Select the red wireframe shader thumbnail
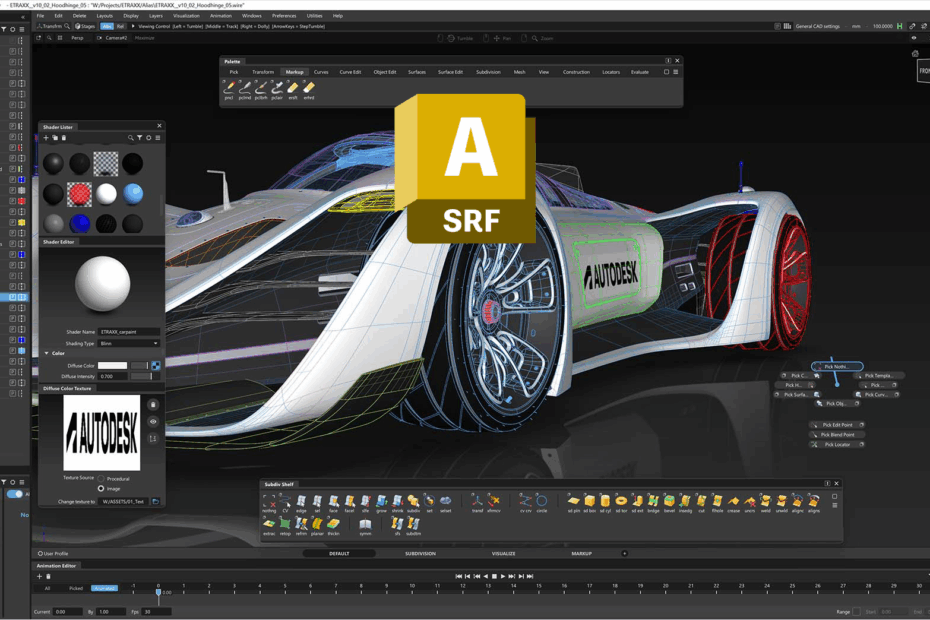This screenshot has width=930, height=620. pyautogui.click(x=80, y=193)
